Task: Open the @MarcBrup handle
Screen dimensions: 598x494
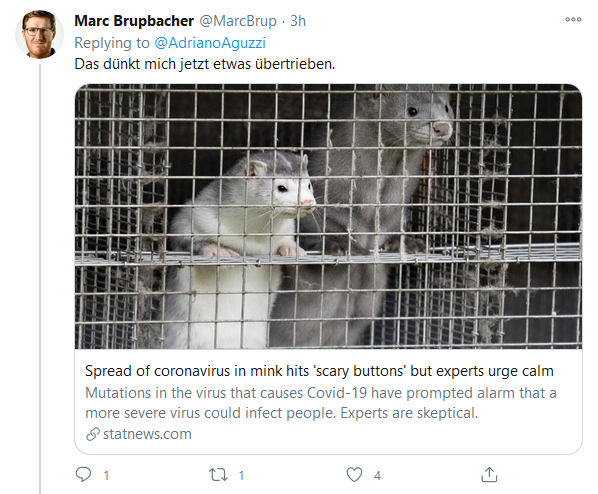Action: [238, 21]
